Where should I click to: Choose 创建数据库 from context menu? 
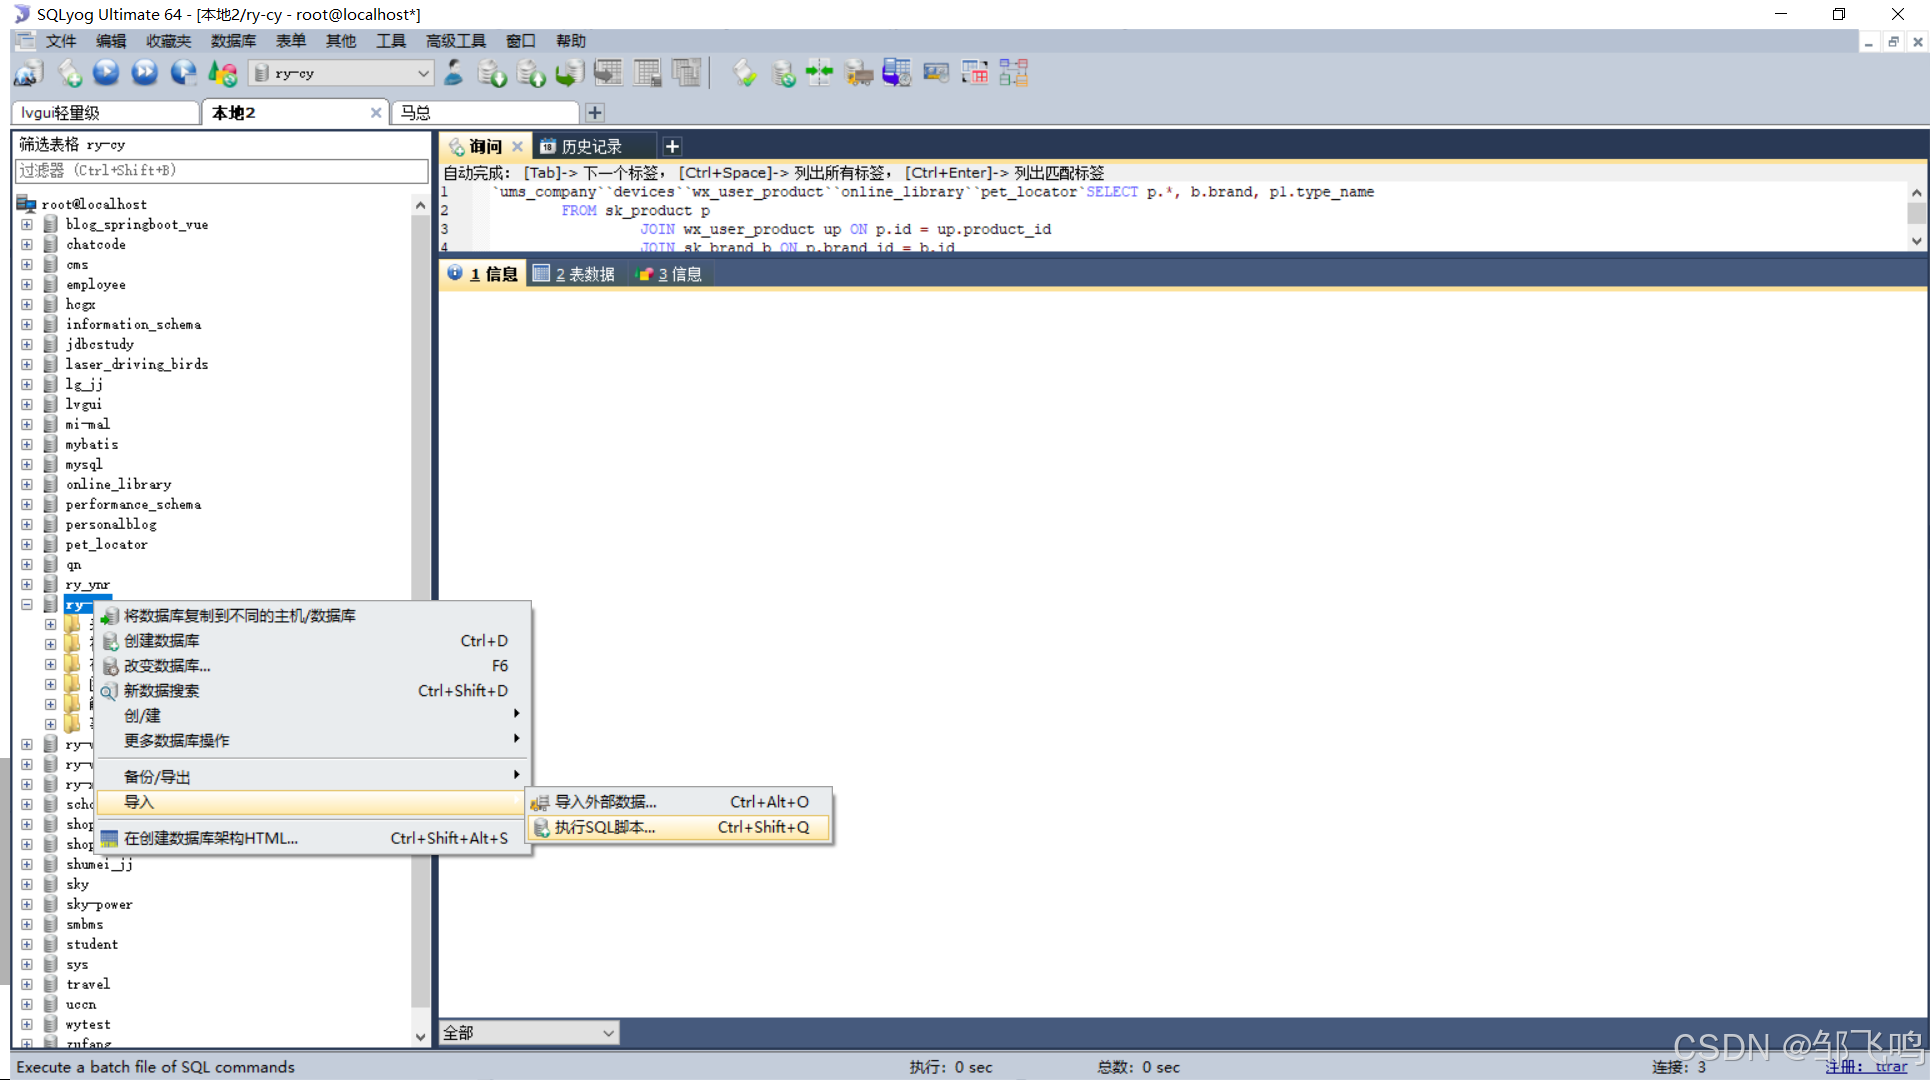311,641
